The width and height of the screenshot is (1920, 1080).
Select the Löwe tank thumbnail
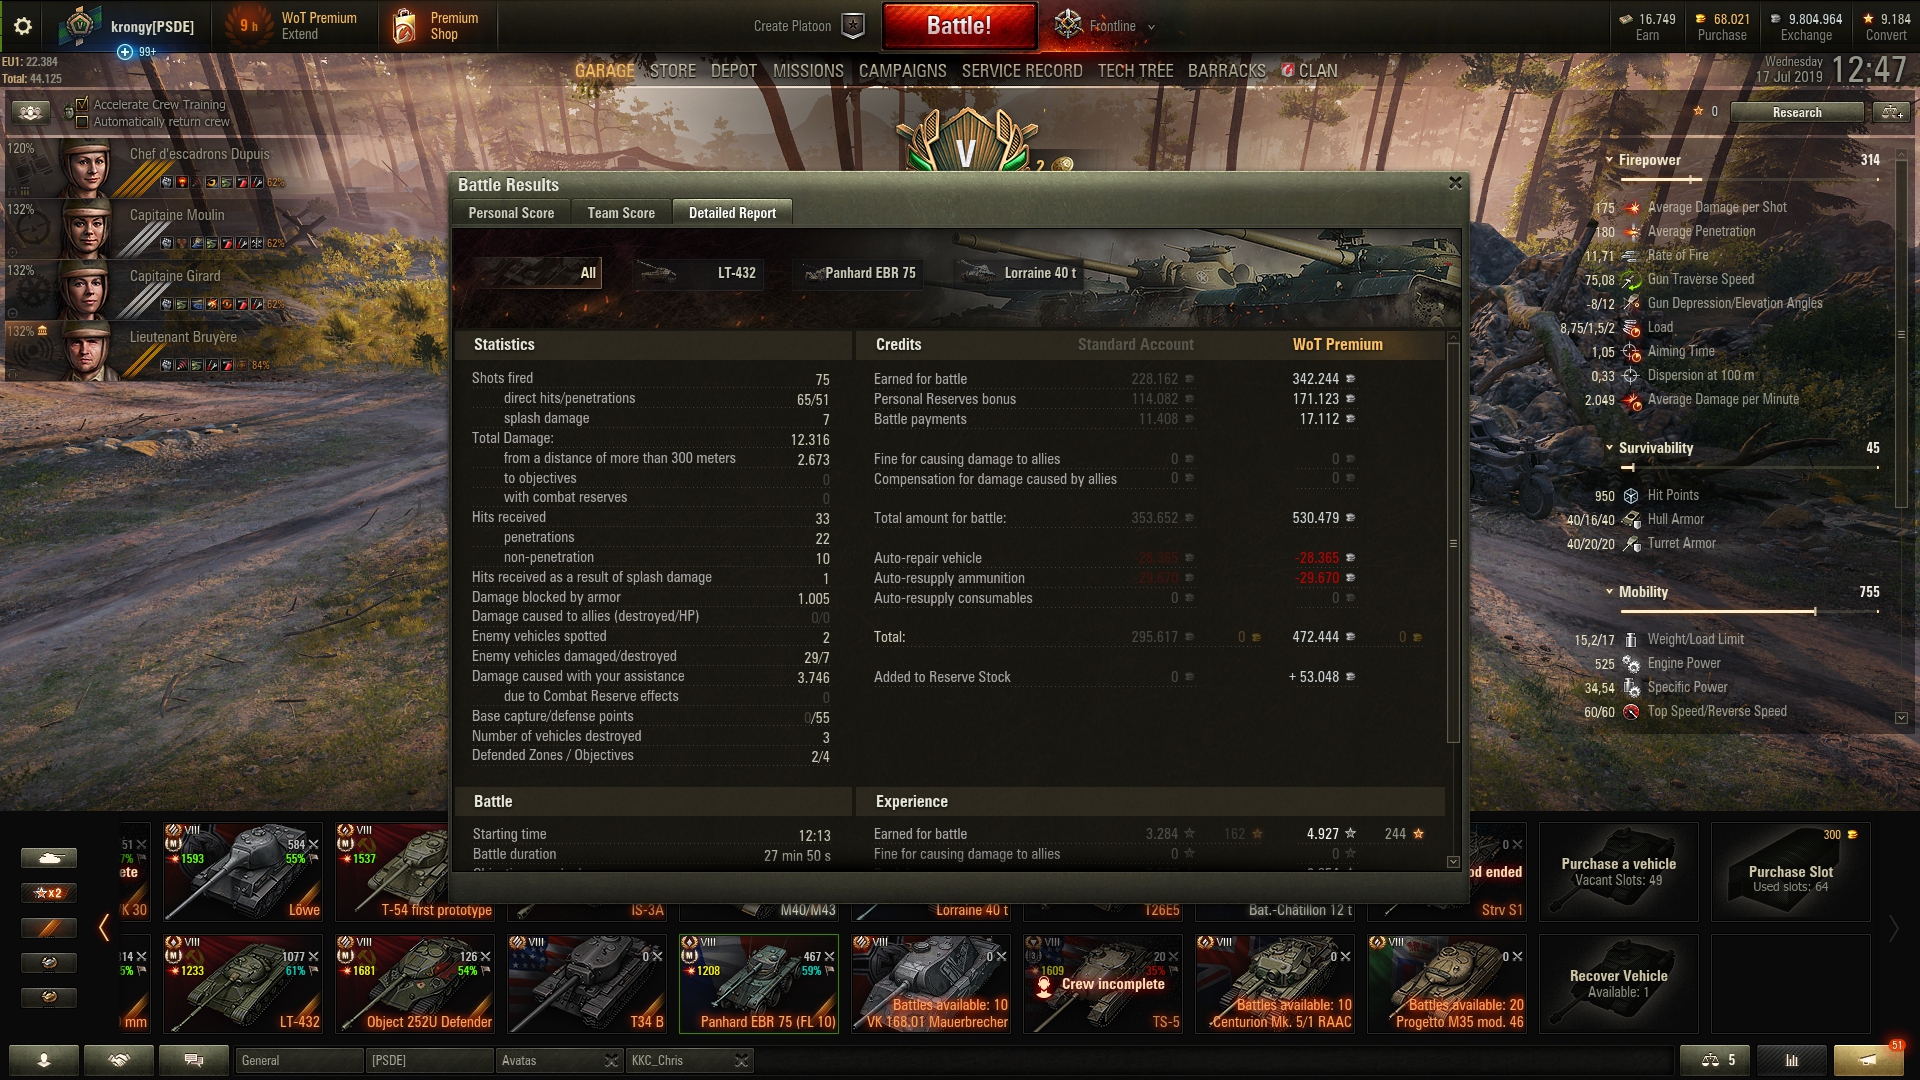(x=243, y=872)
